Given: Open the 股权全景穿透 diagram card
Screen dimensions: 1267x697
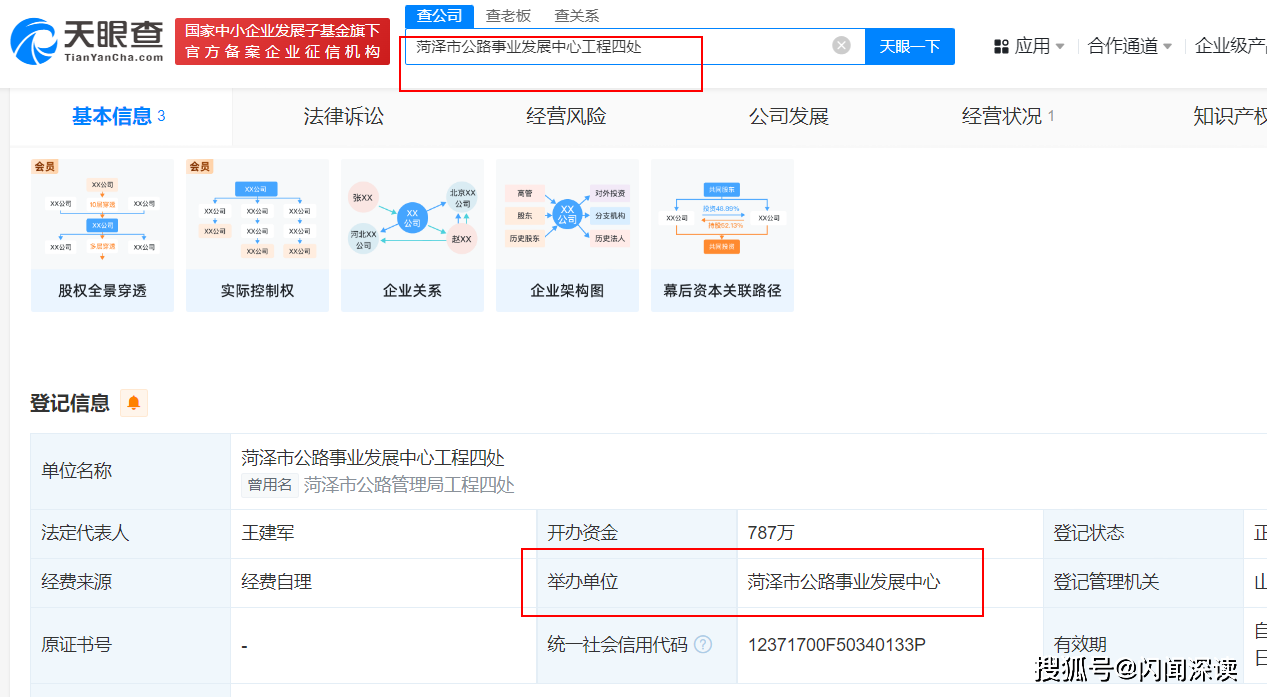Looking at the screenshot, I should 102,235.
